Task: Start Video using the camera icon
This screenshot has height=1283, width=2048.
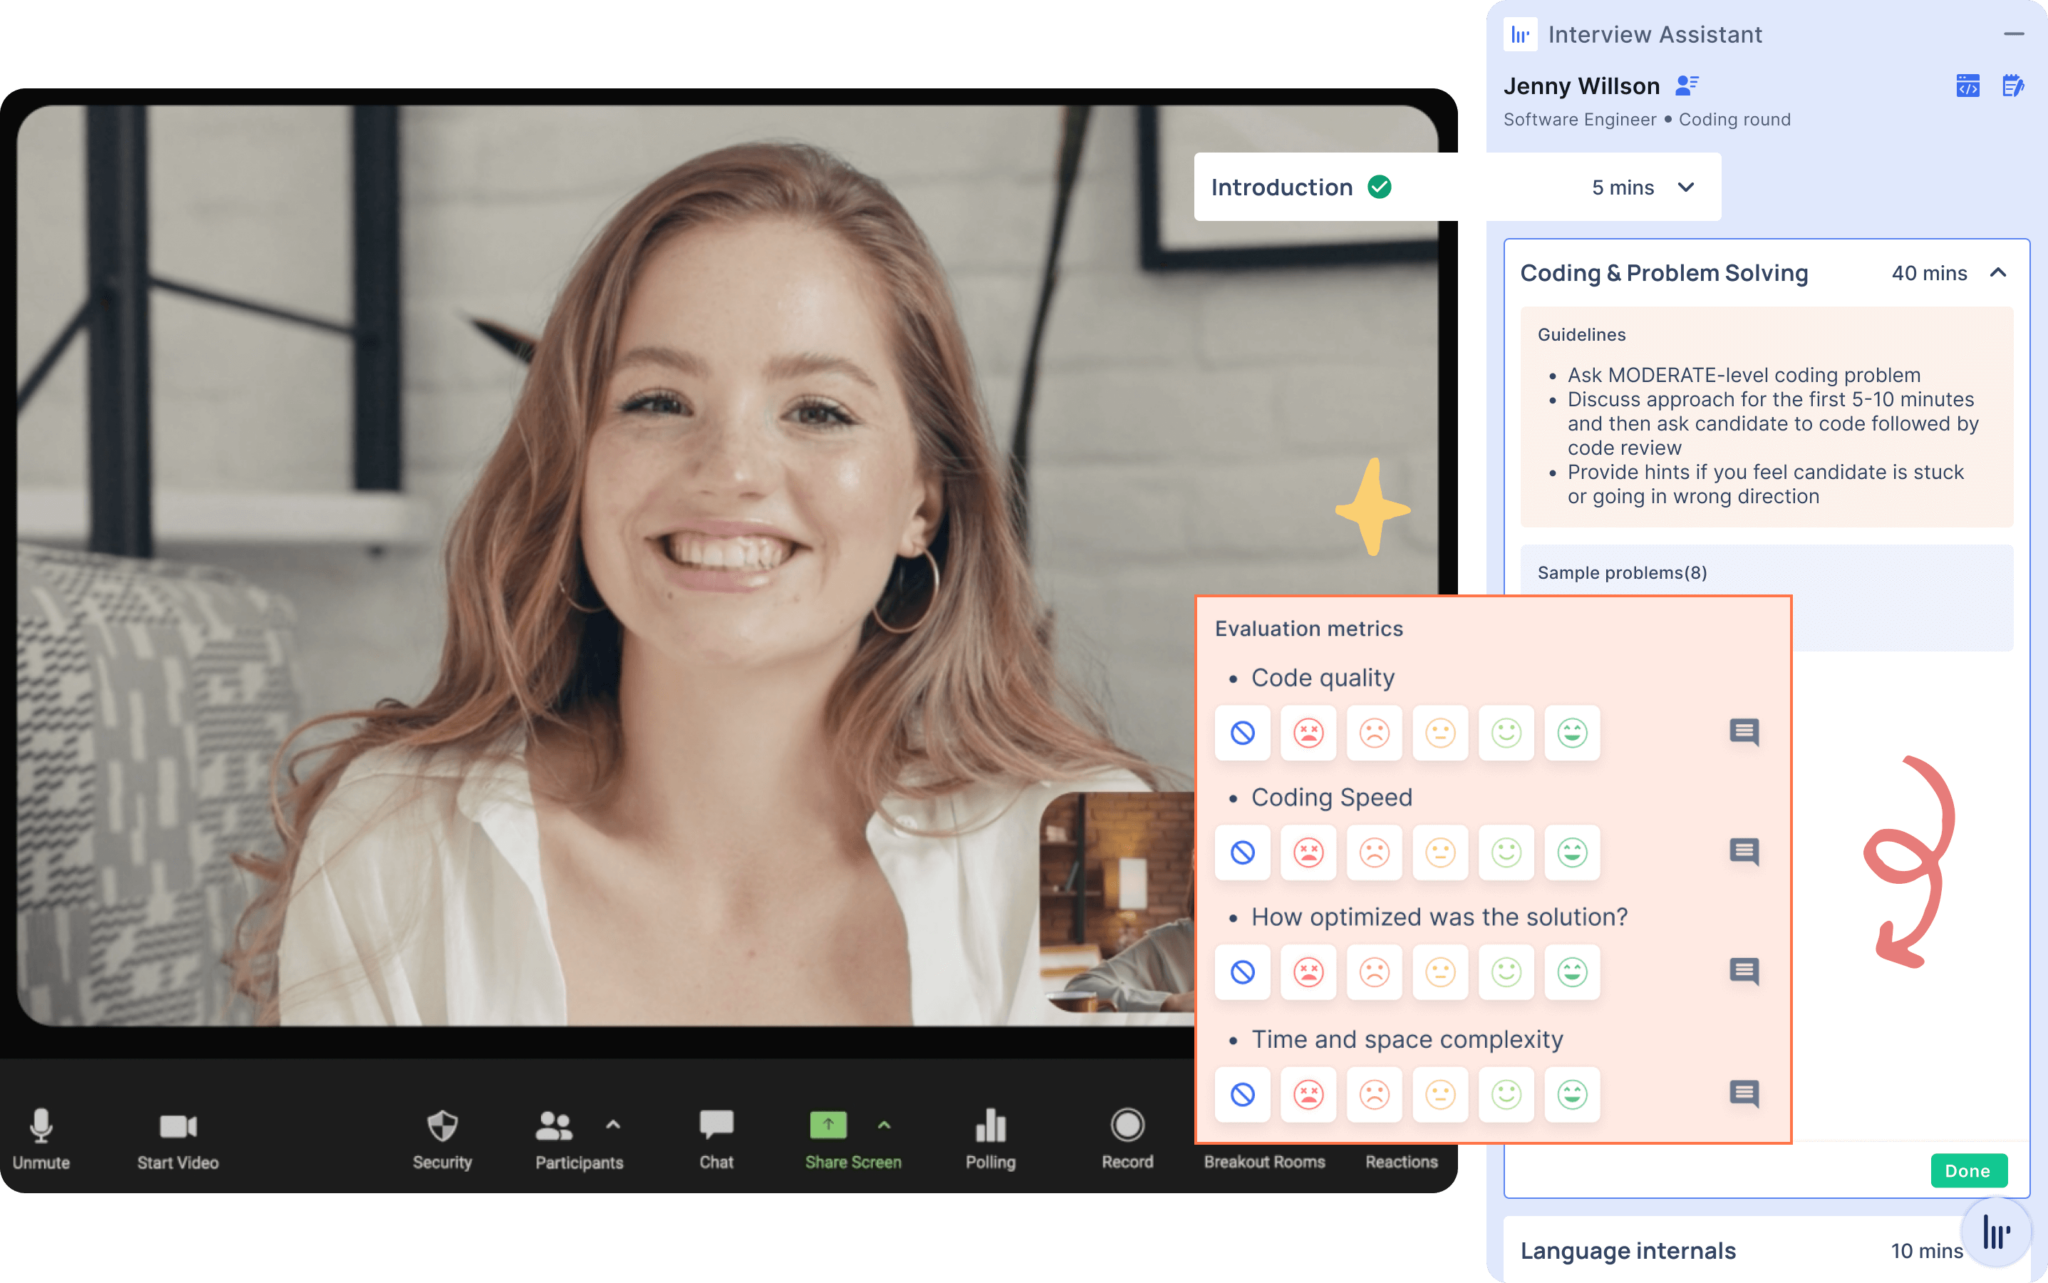Action: point(178,1138)
